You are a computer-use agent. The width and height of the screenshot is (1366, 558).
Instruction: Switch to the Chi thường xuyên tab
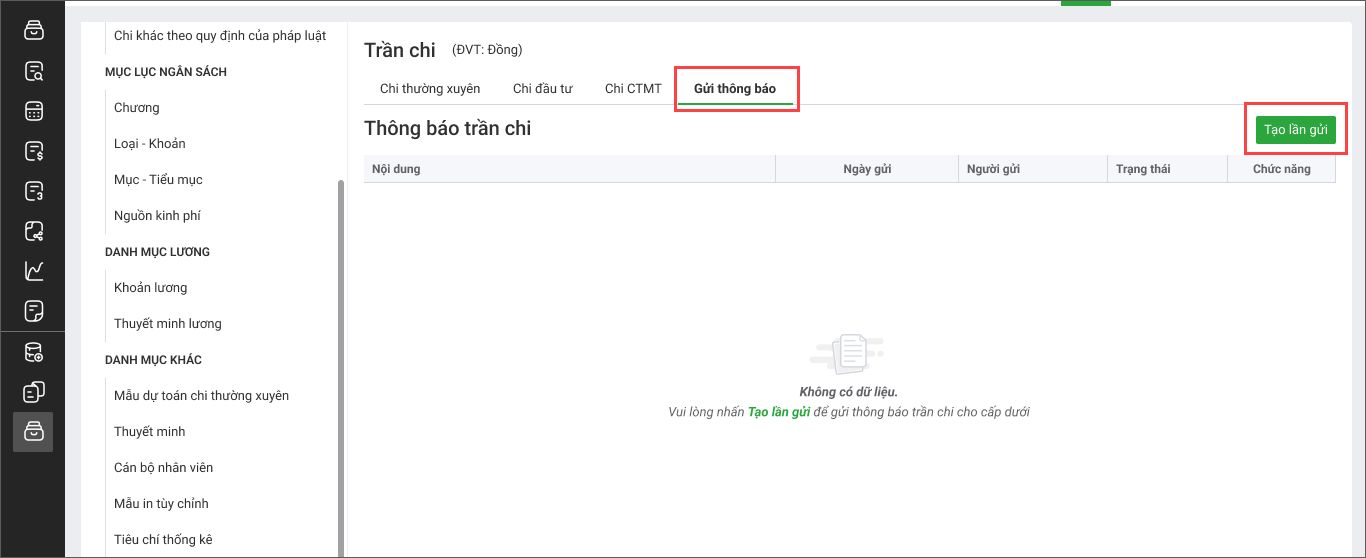[x=430, y=88]
